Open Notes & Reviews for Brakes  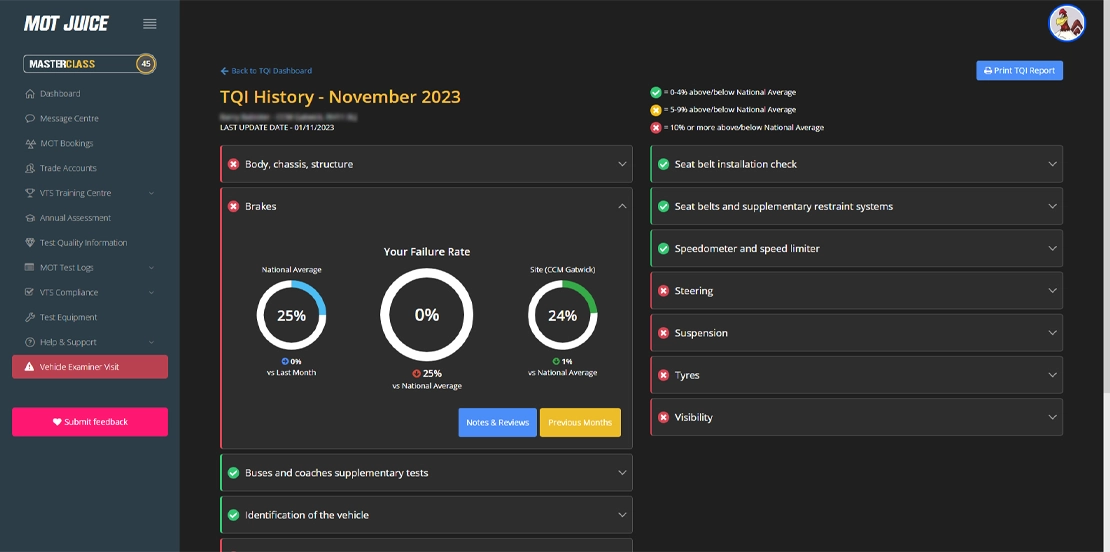tap(498, 422)
